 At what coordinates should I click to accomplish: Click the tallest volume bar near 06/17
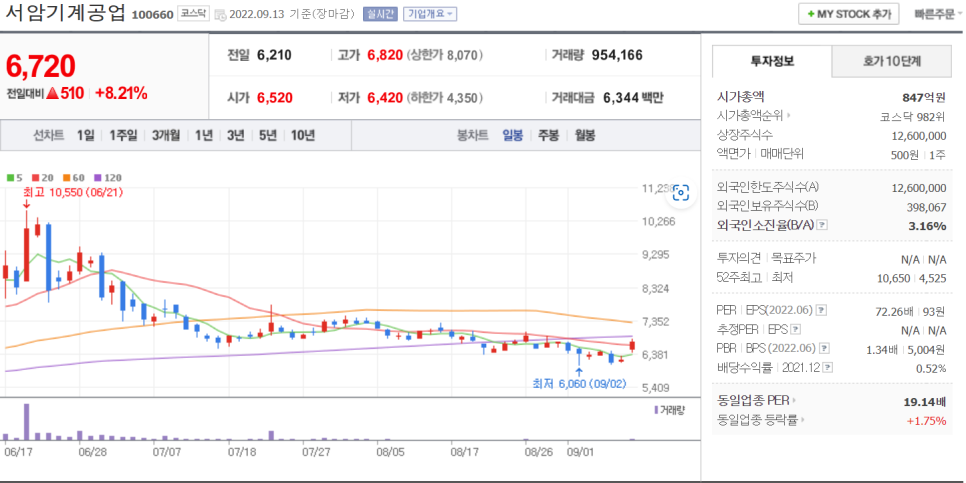click(x=26, y=422)
